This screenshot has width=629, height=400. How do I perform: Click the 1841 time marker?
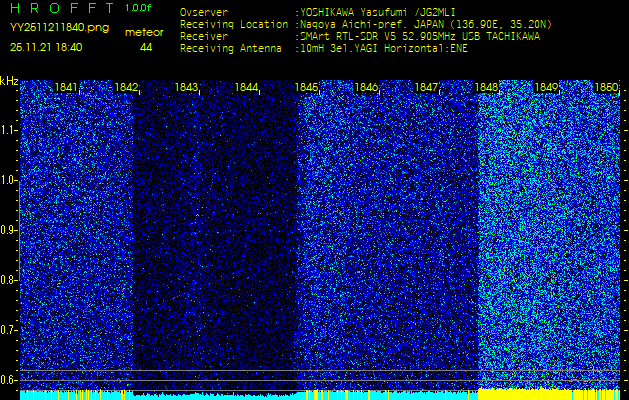pyautogui.click(x=66, y=87)
